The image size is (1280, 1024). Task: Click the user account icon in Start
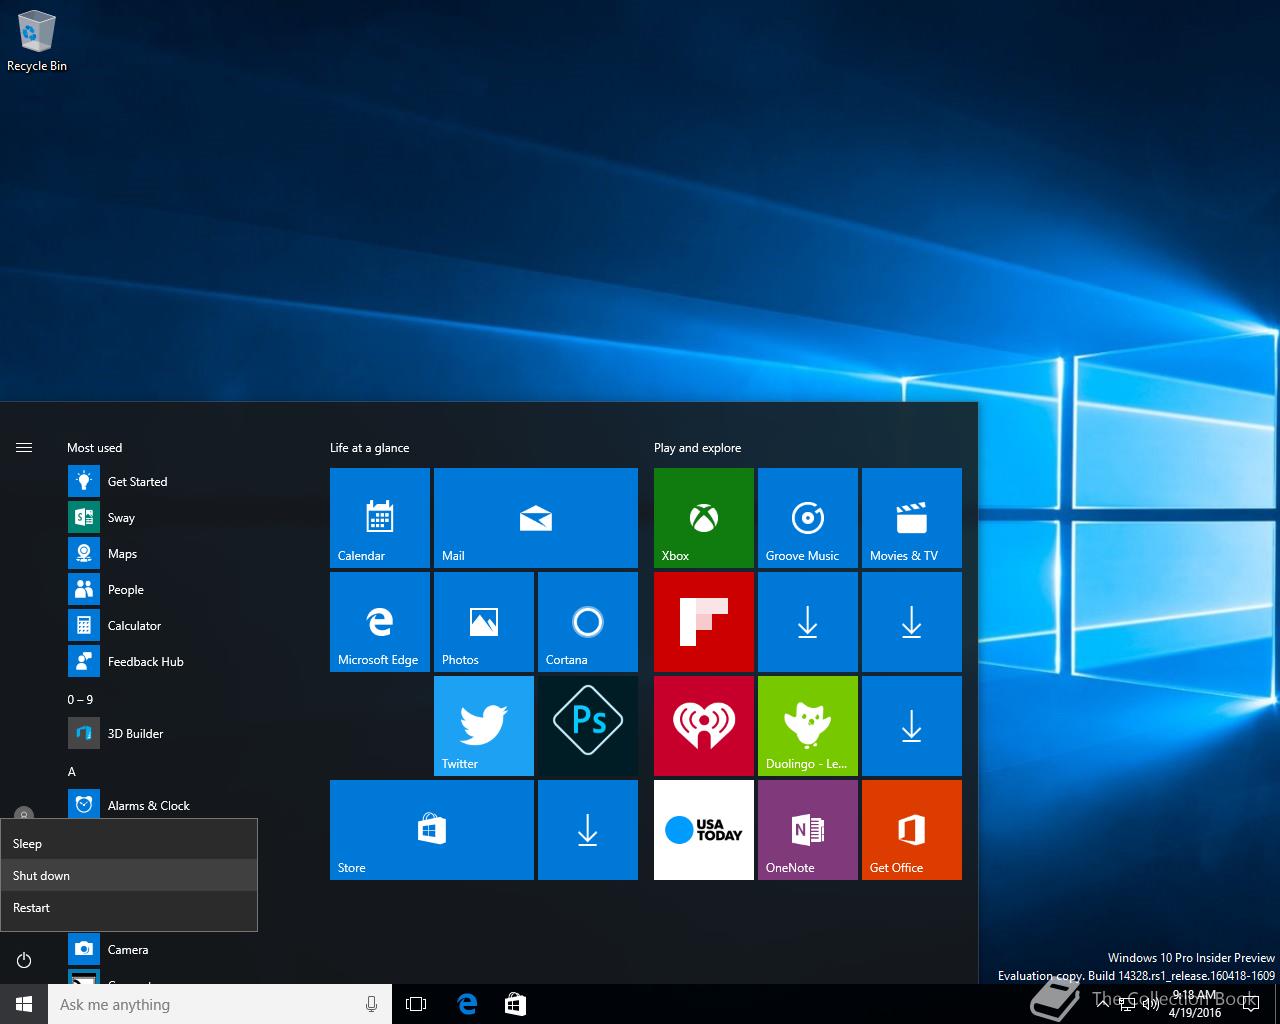(x=24, y=814)
